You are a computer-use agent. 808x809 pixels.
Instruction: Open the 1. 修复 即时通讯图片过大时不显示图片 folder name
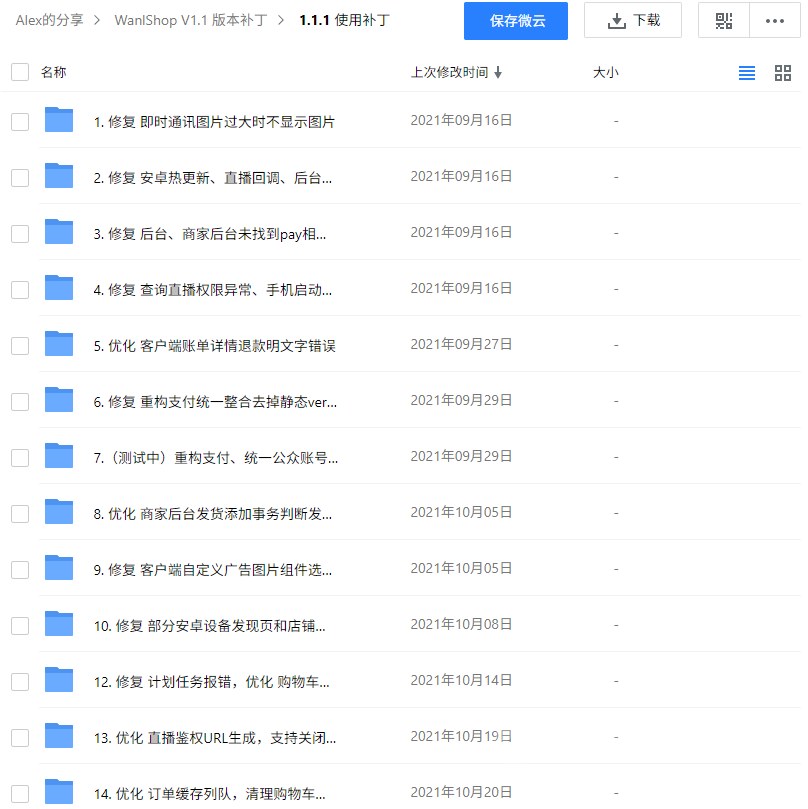click(x=214, y=122)
